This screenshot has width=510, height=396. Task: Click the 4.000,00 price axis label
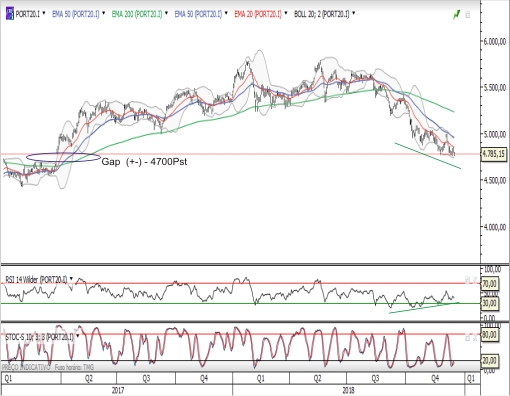point(495,227)
